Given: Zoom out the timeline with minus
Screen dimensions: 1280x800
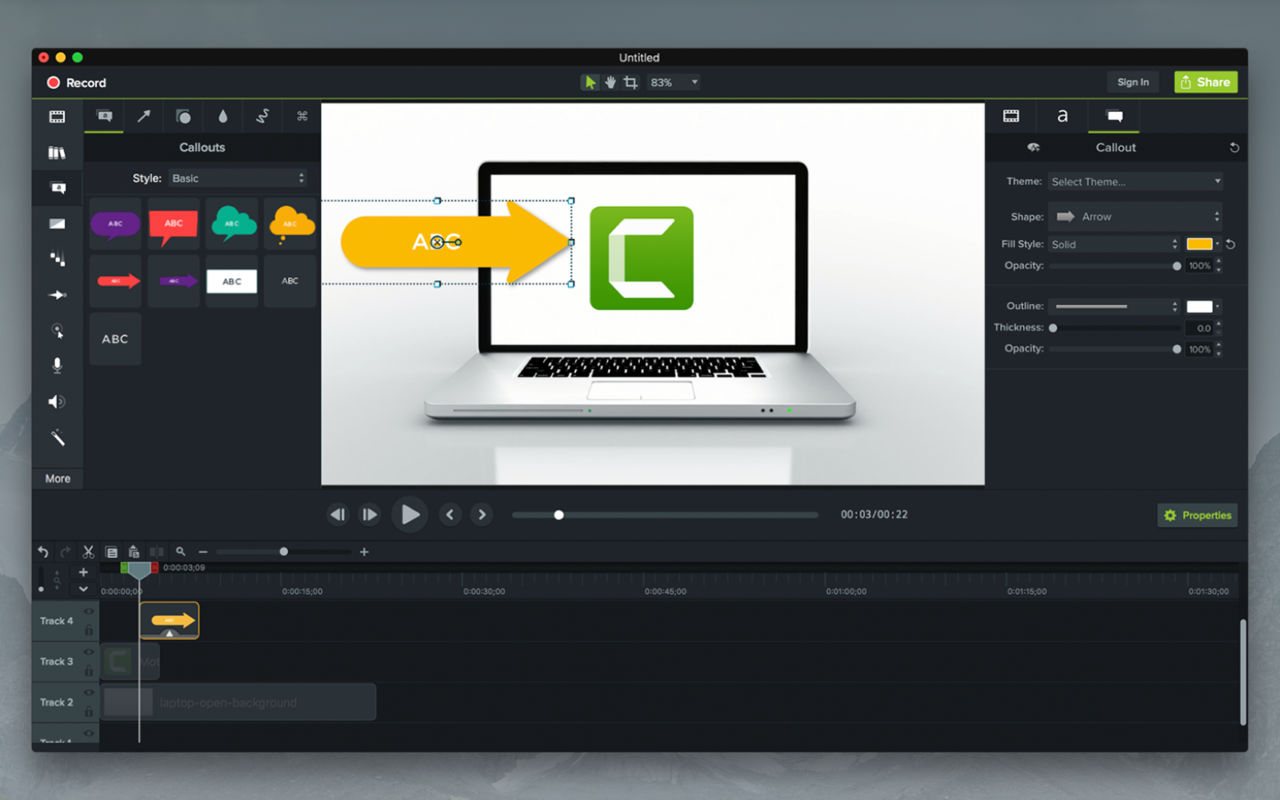Looking at the screenshot, I should 203,551.
